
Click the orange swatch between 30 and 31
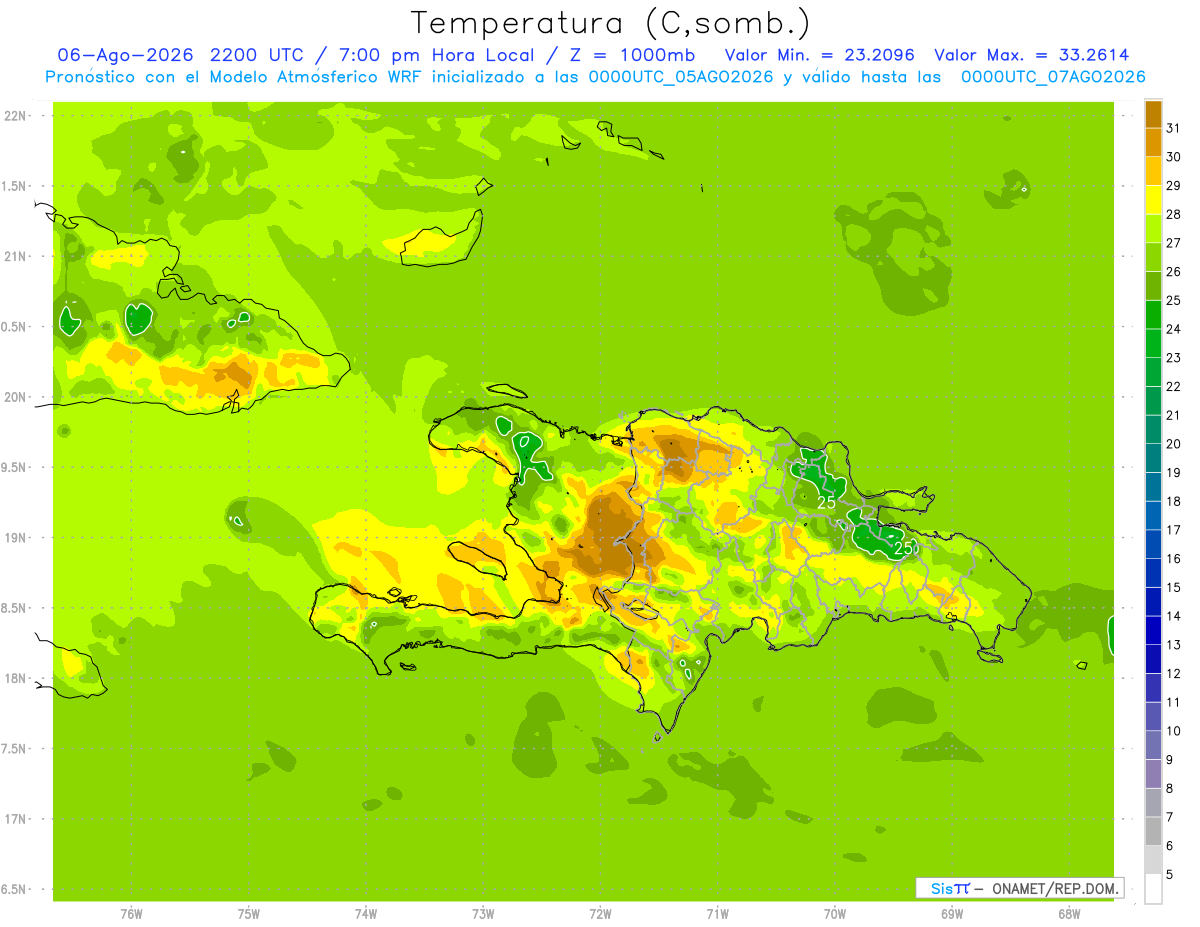point(1153,143)
